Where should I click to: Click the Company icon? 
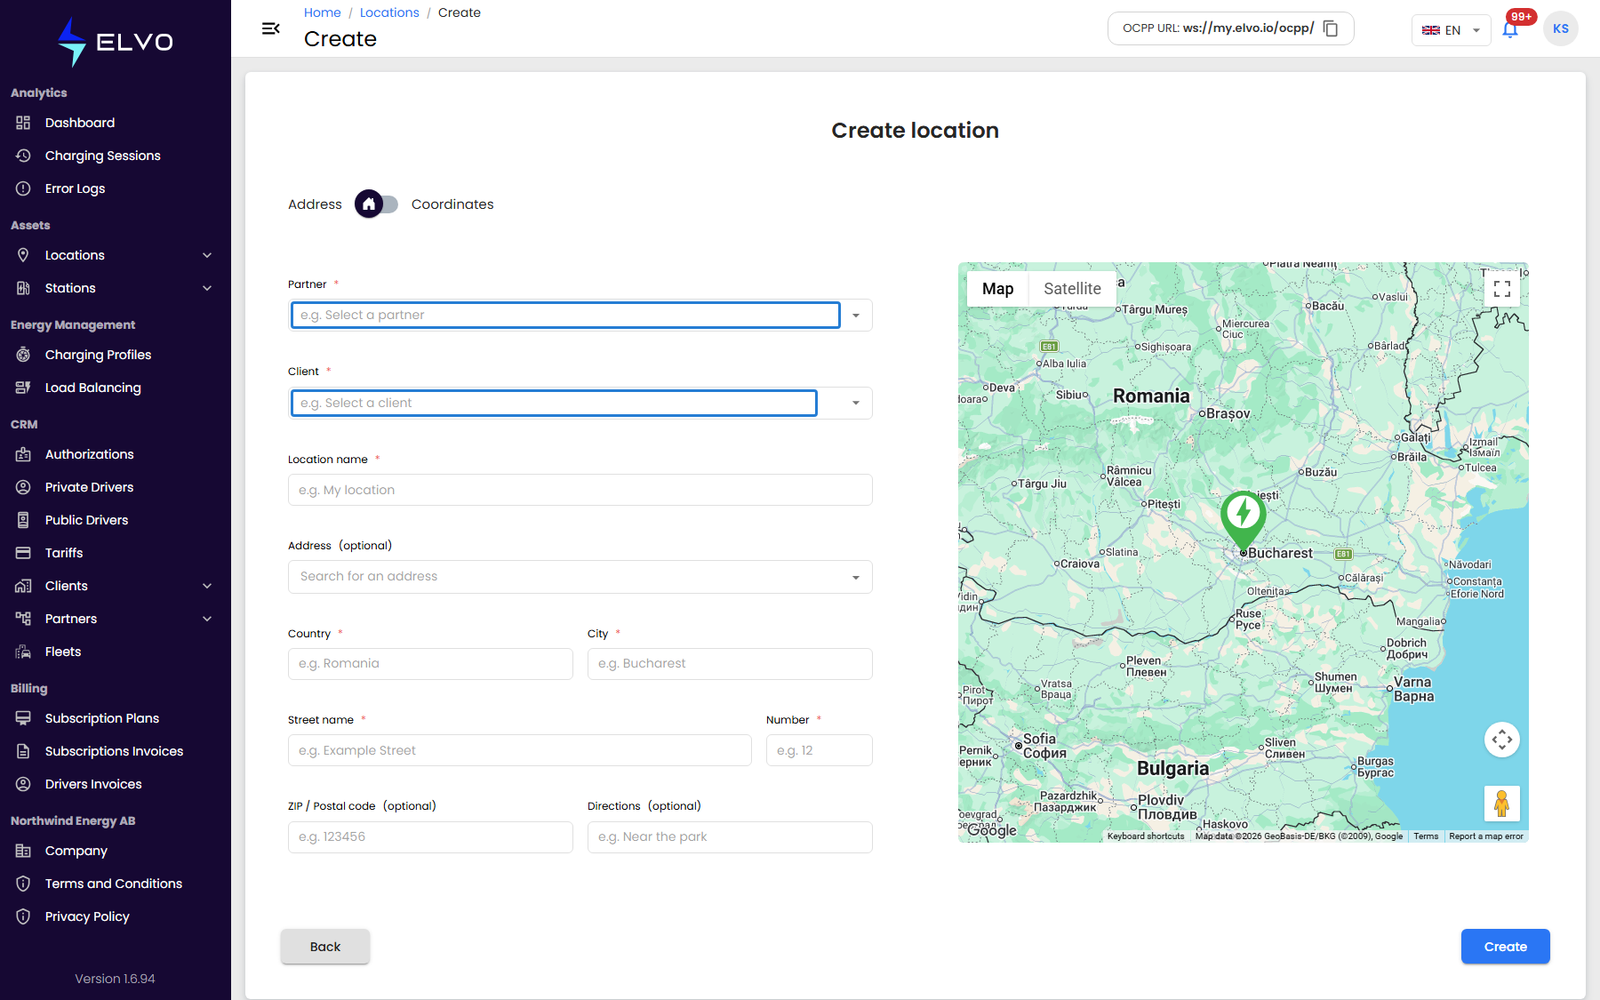tap(23, 851)
